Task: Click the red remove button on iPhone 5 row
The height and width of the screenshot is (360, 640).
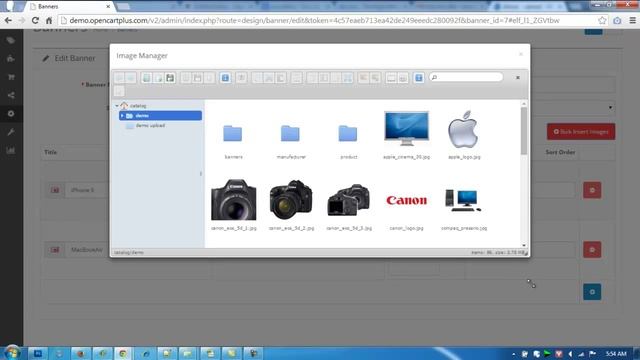Action: click(x=592, y=190)
